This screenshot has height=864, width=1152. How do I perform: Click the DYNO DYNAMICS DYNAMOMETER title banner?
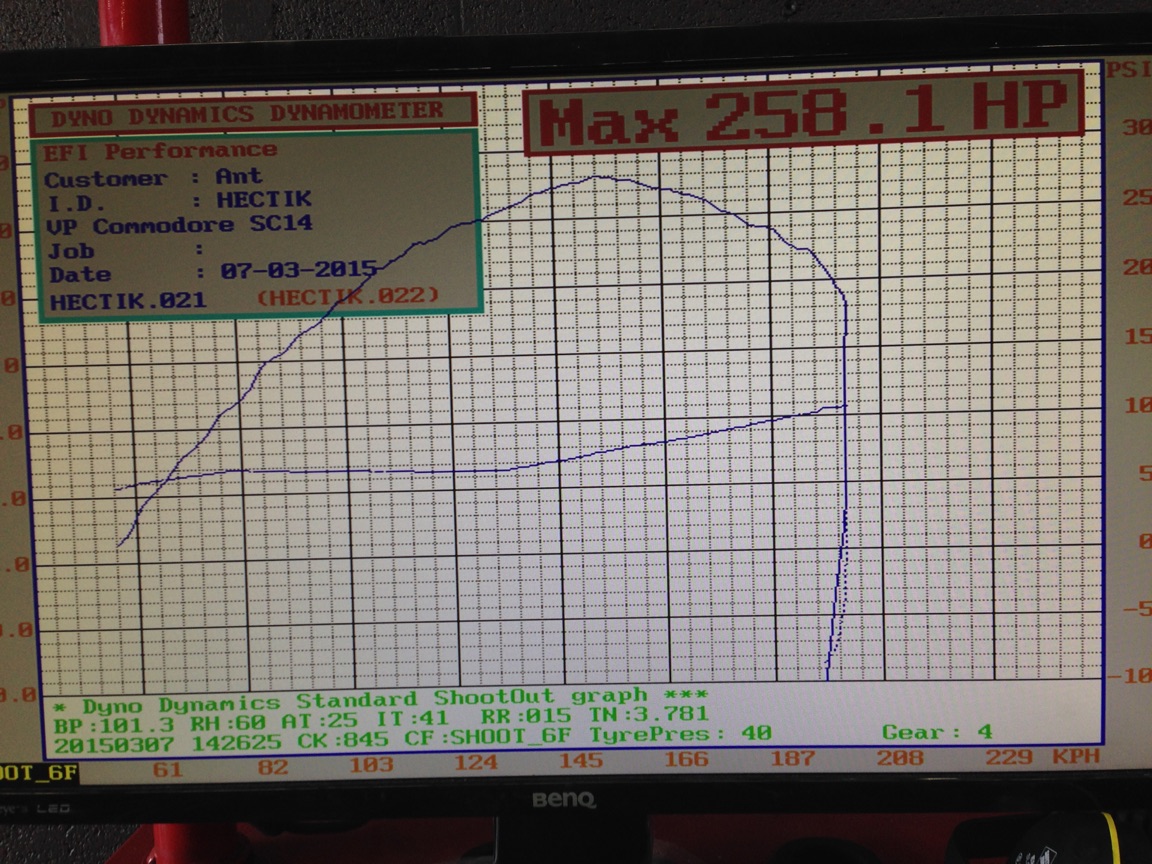pyautogui.click(x=253, y=115)
